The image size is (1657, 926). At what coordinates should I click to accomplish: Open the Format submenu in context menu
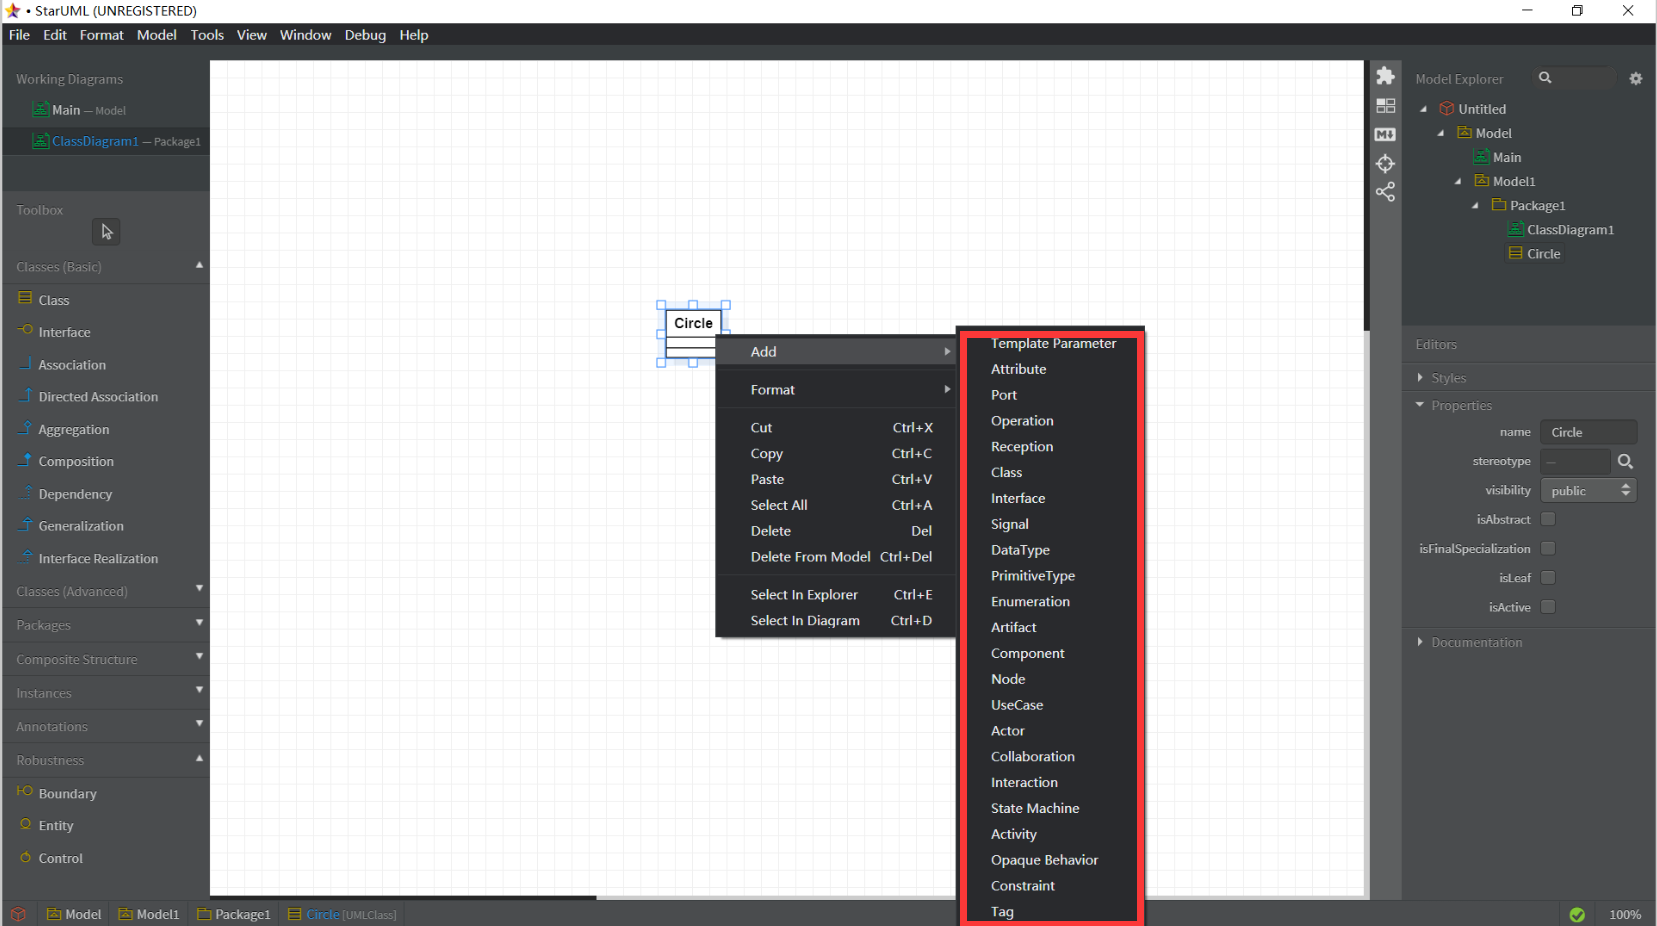tap(836, 390)
